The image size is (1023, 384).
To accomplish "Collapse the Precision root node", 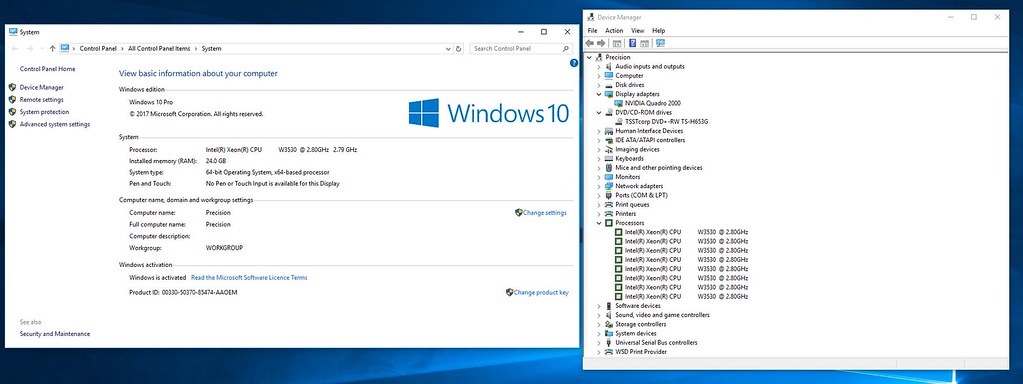I will point(590,57).
